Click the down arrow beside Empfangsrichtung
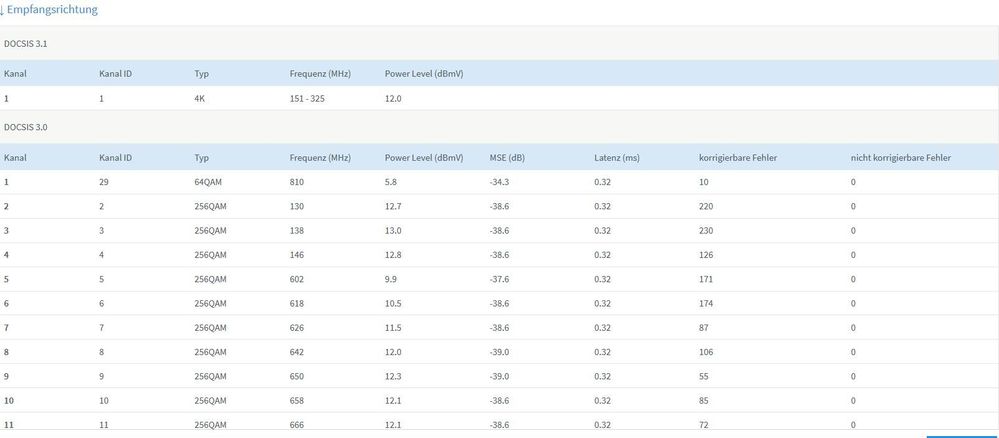The height and width of the screenshot is (438, 999). (3, 9)
